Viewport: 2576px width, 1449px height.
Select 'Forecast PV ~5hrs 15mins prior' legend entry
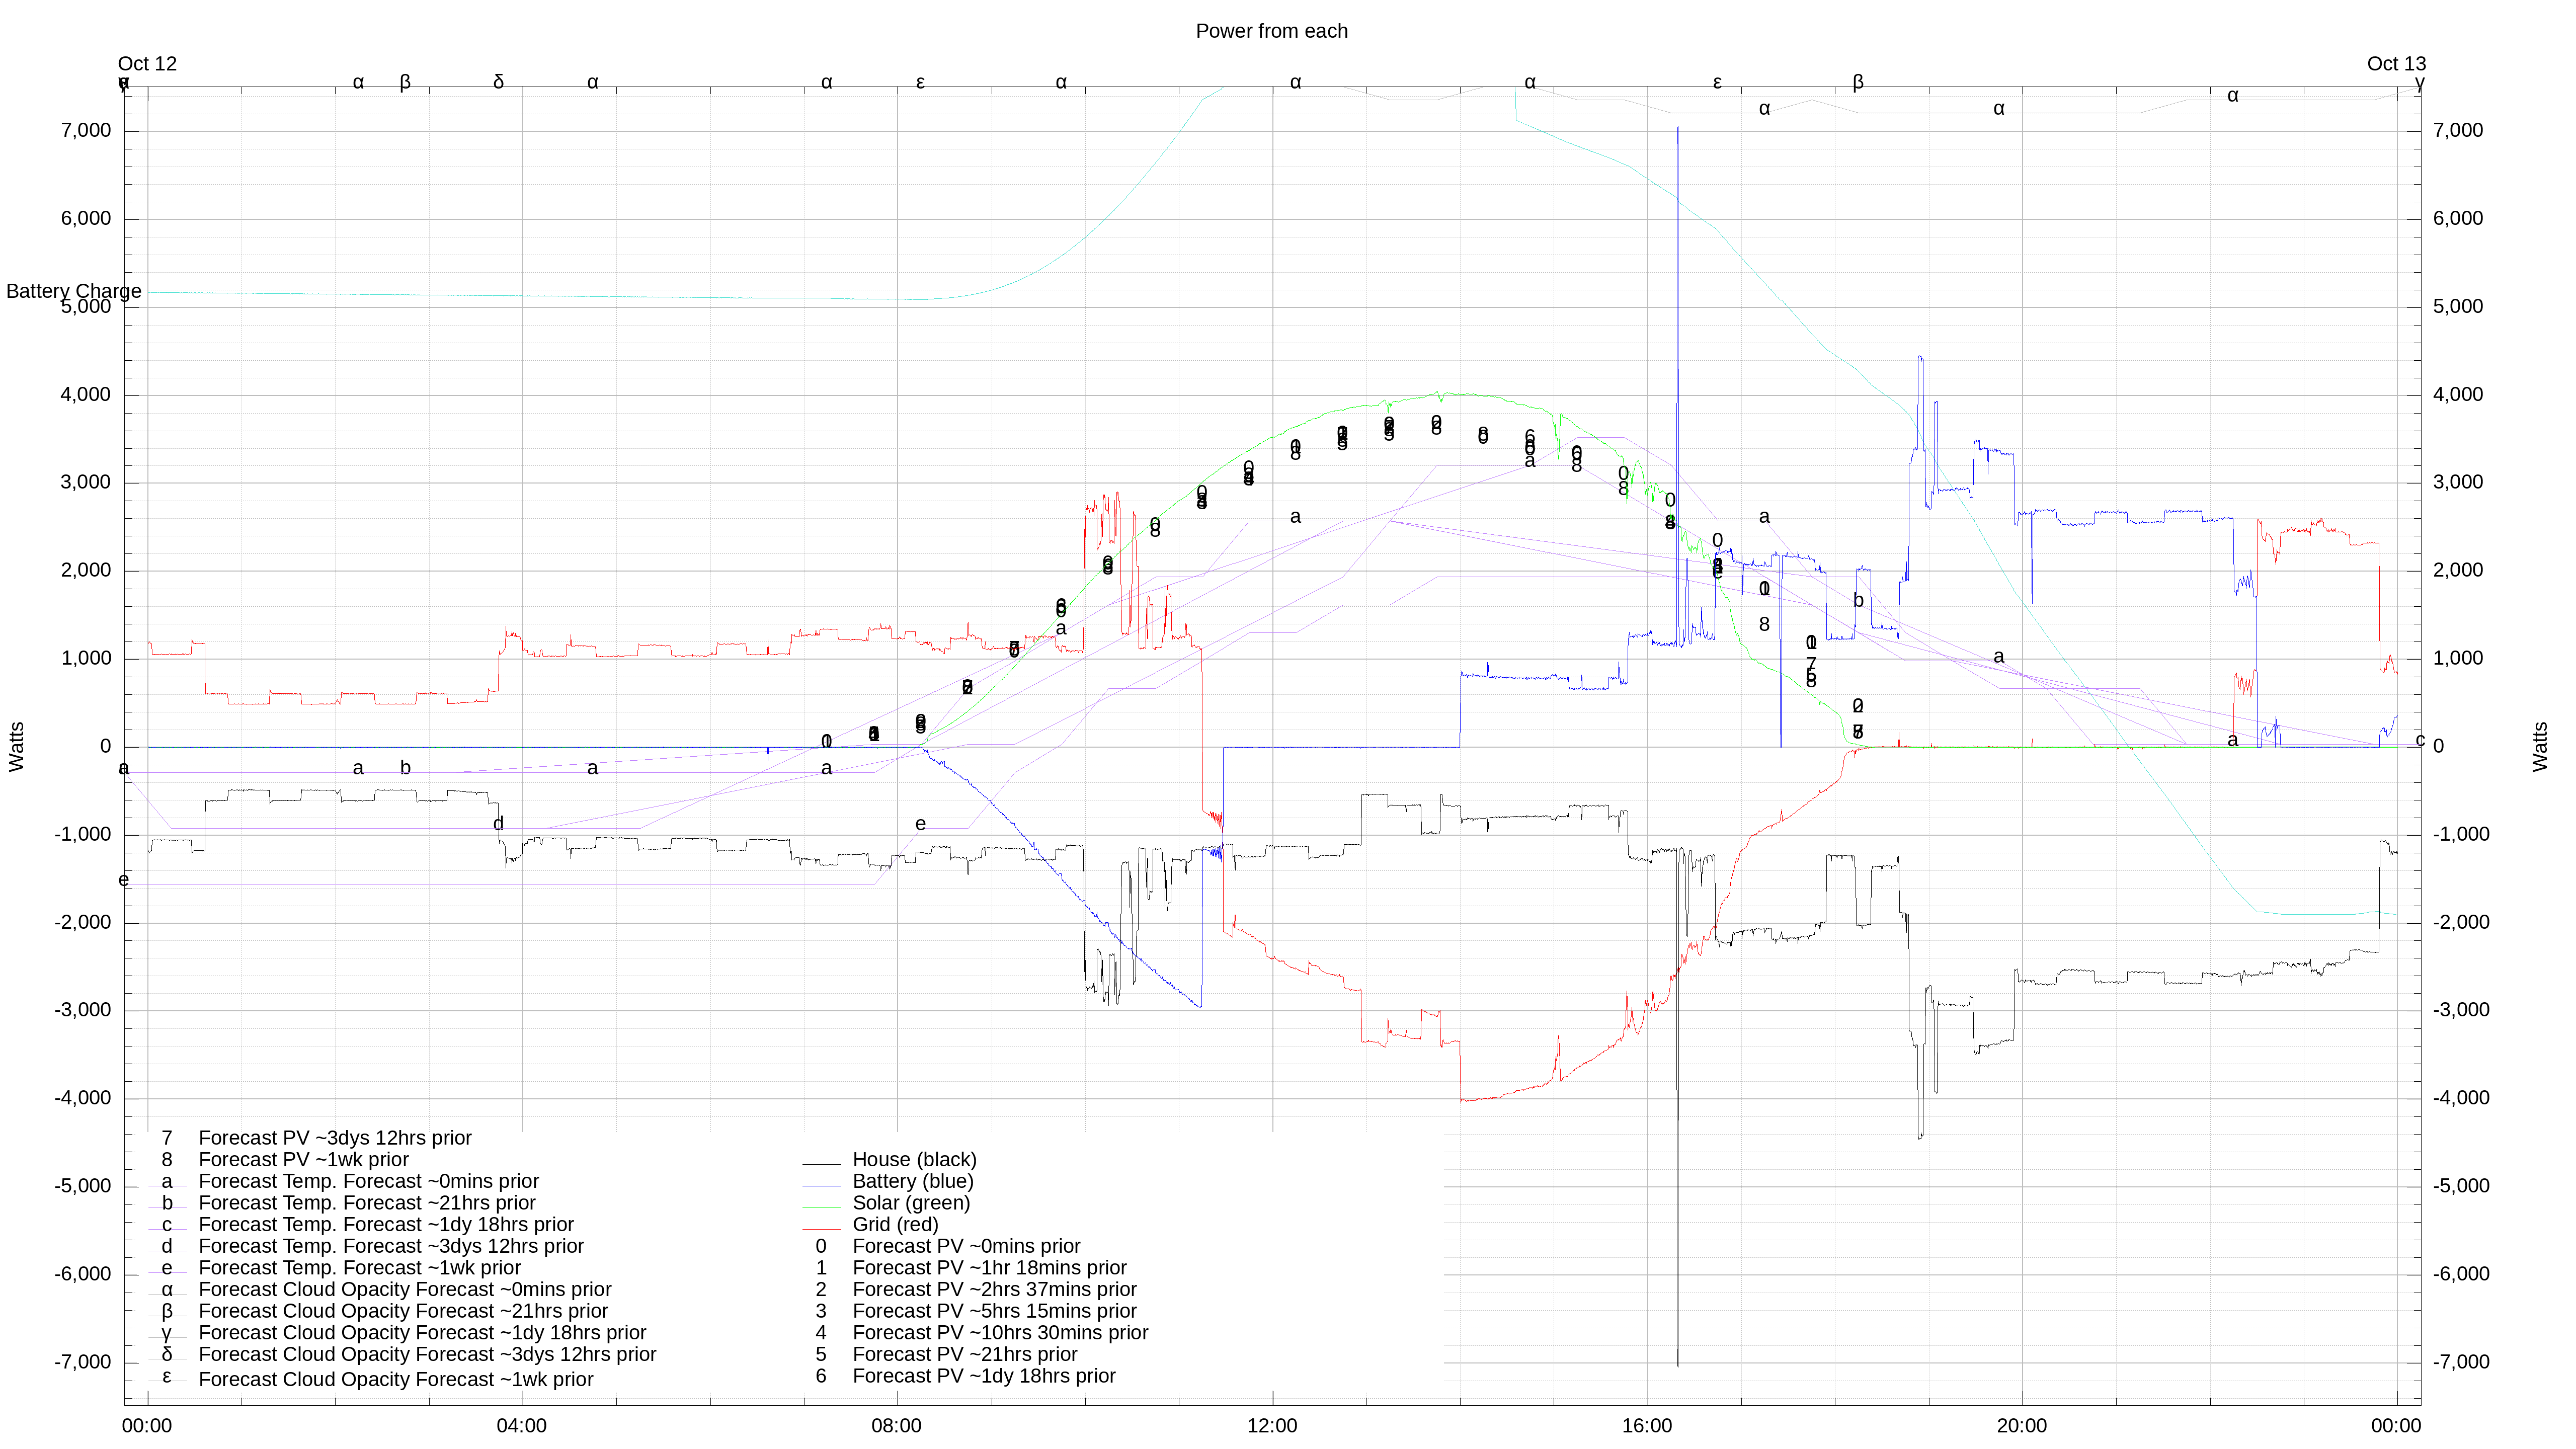click(x=994, y=1311)
